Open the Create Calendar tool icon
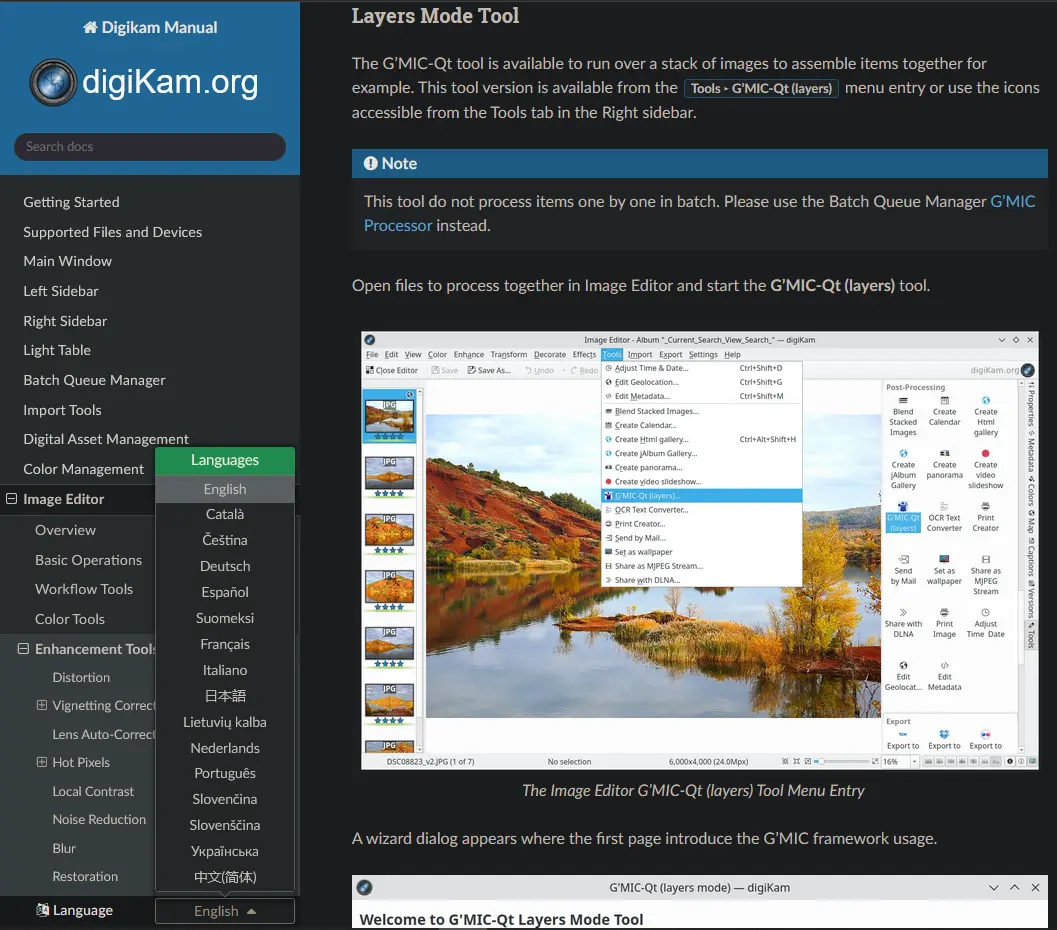The width and height of the screenshot is (1057, 930). tap(945, 401)
